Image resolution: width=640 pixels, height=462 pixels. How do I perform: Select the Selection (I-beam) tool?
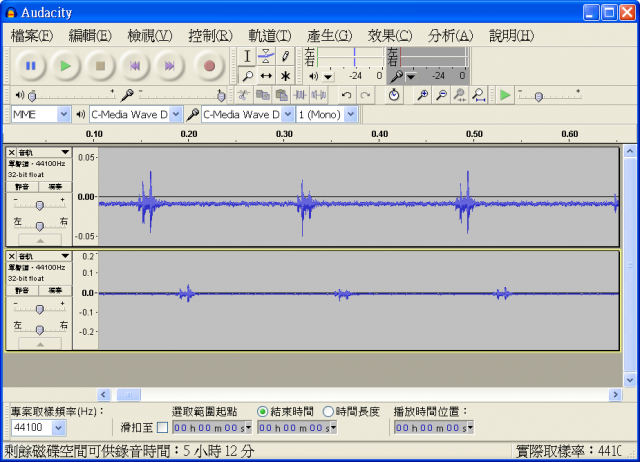tap(247, 56)
